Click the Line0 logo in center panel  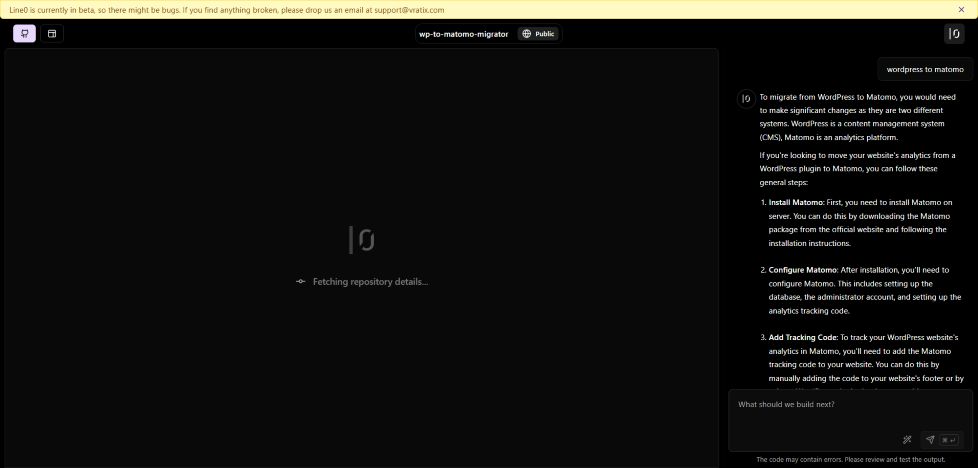tap(362, 240)
